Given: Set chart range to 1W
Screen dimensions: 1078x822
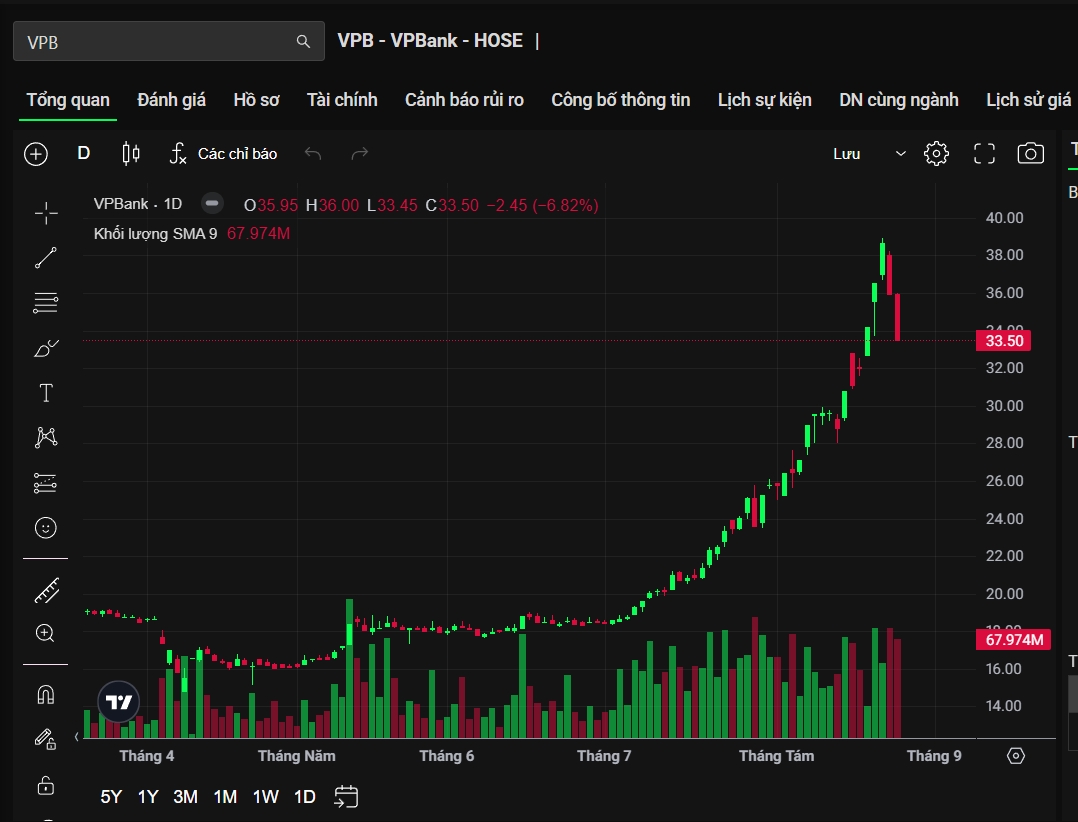Looking at the screenshot, I should [x=265, y=797].
